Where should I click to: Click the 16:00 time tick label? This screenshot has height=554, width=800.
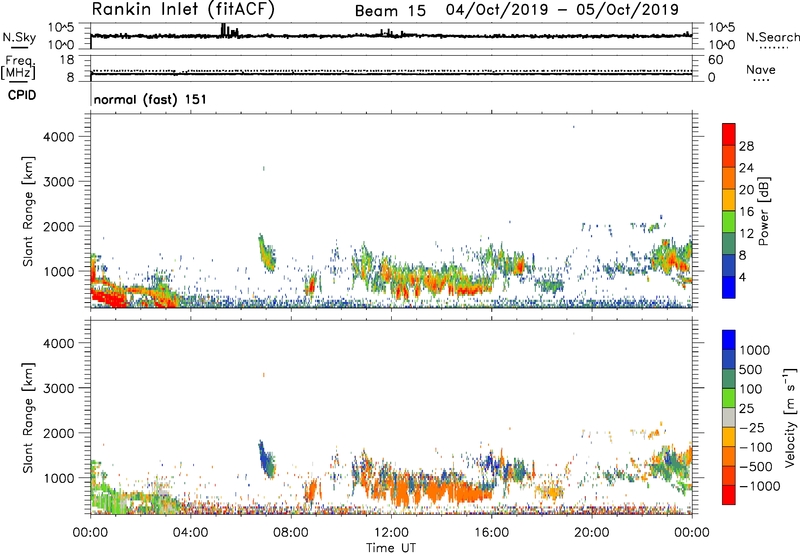point(491,533)
